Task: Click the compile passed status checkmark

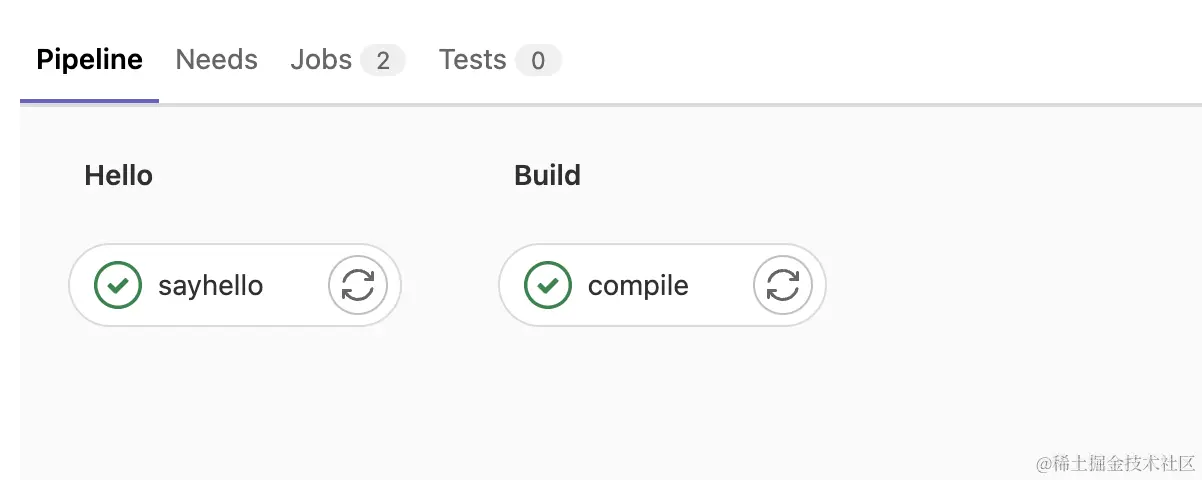Action: (x=548, y=285)
